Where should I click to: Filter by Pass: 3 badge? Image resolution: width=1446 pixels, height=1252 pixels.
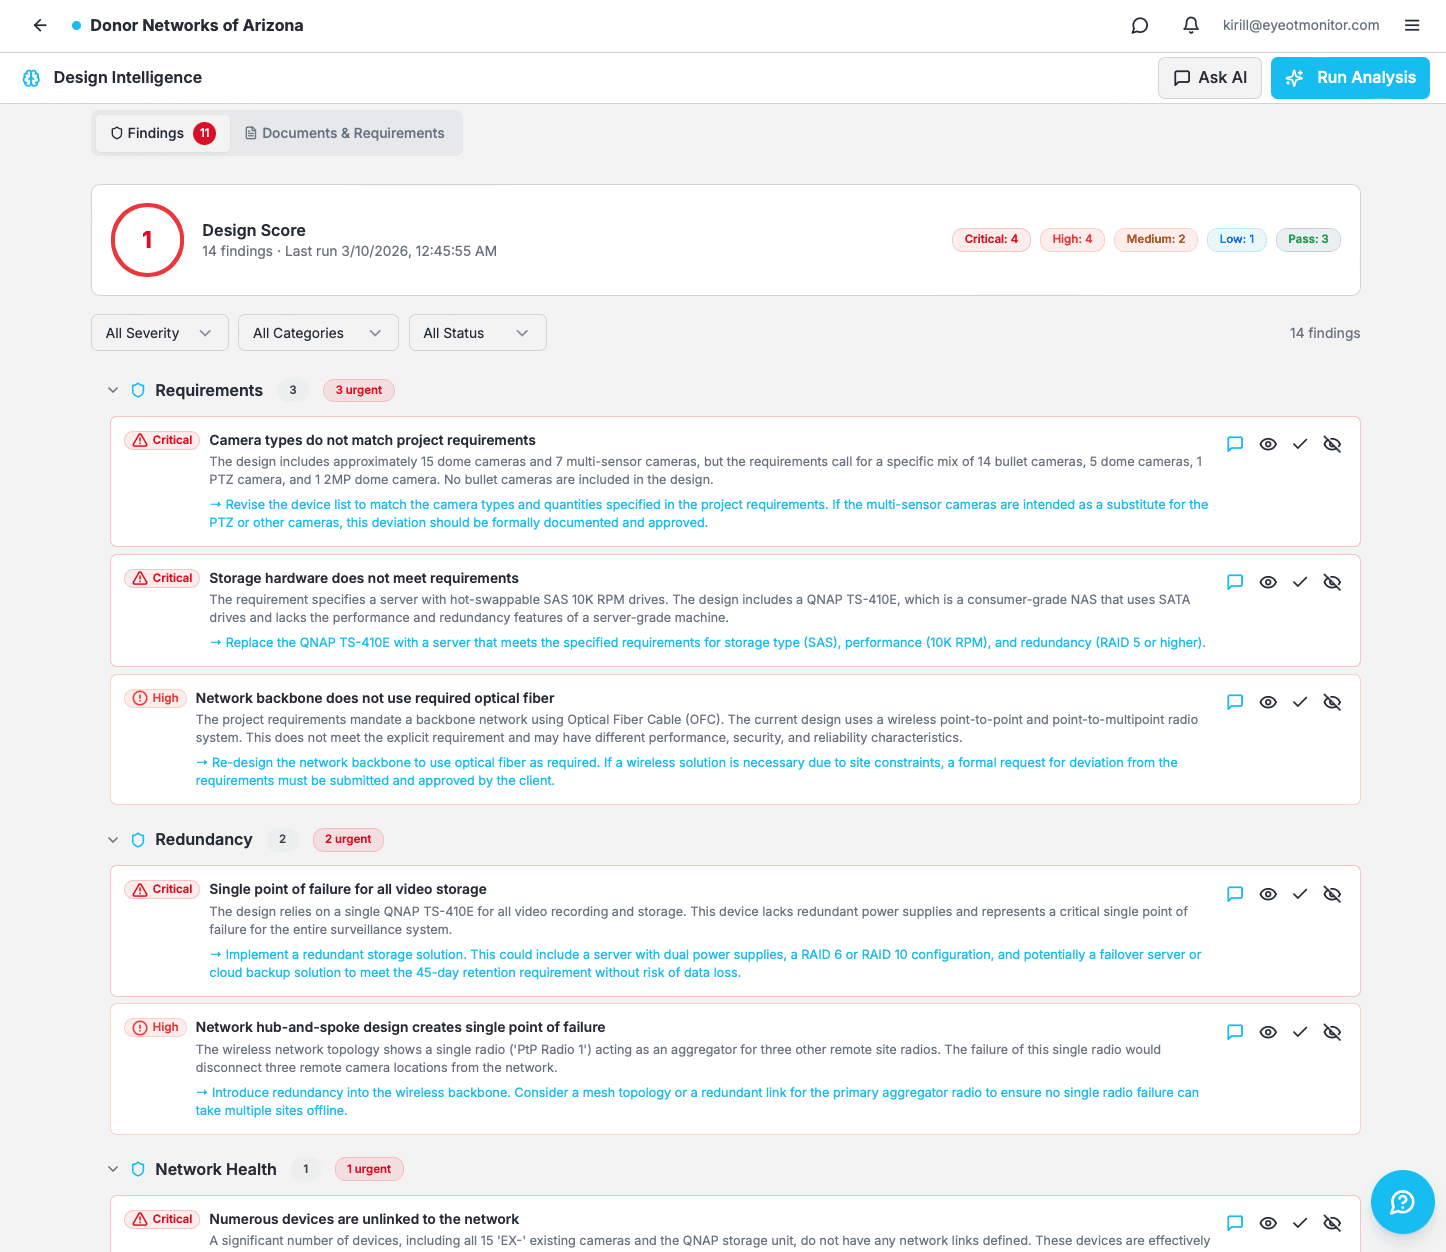(1308, 239)
